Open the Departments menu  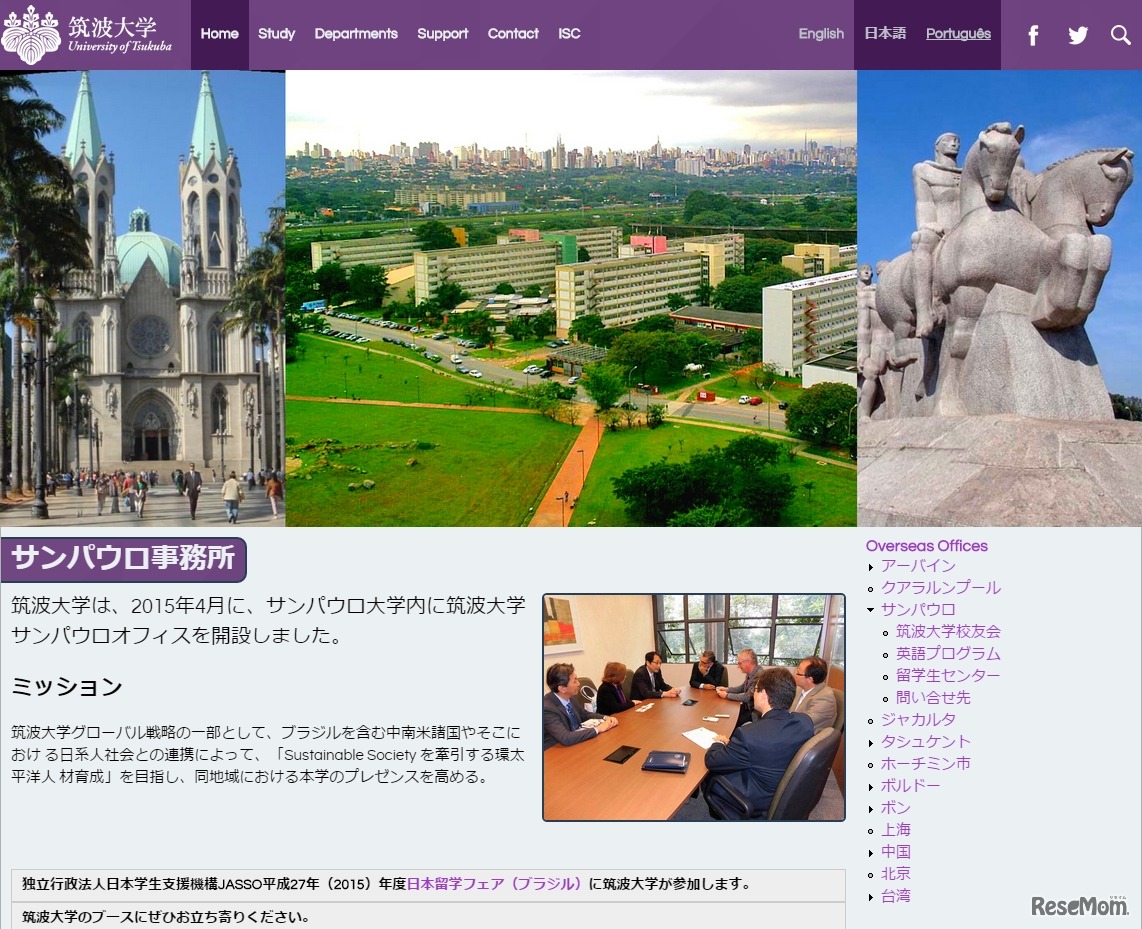(x=356, y=34)
